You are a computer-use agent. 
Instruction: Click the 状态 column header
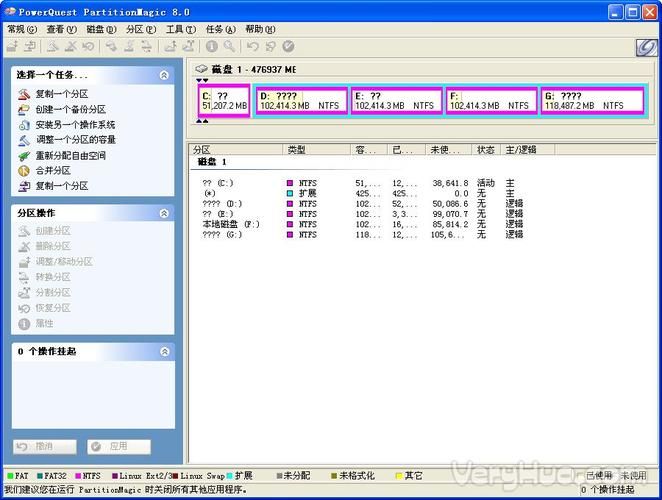point(486,149)
